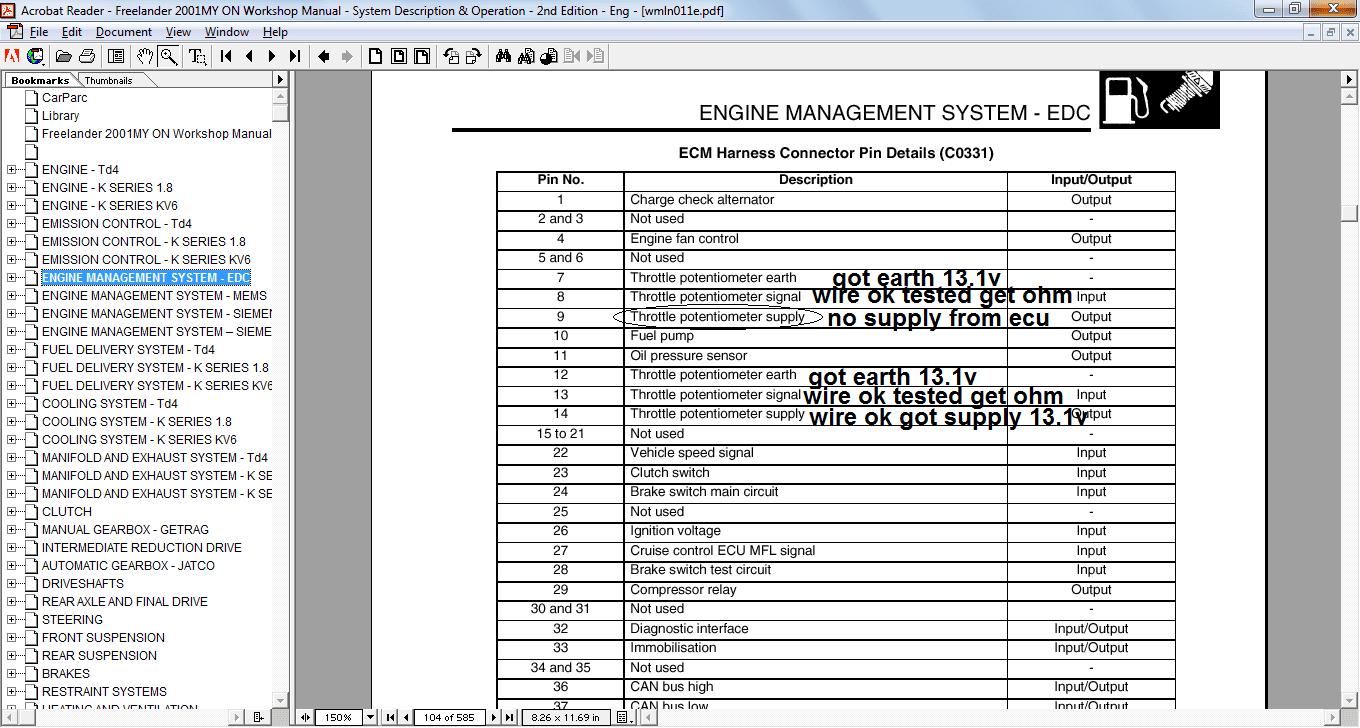Go to First Page using toolbar icon

pos(227,56)
